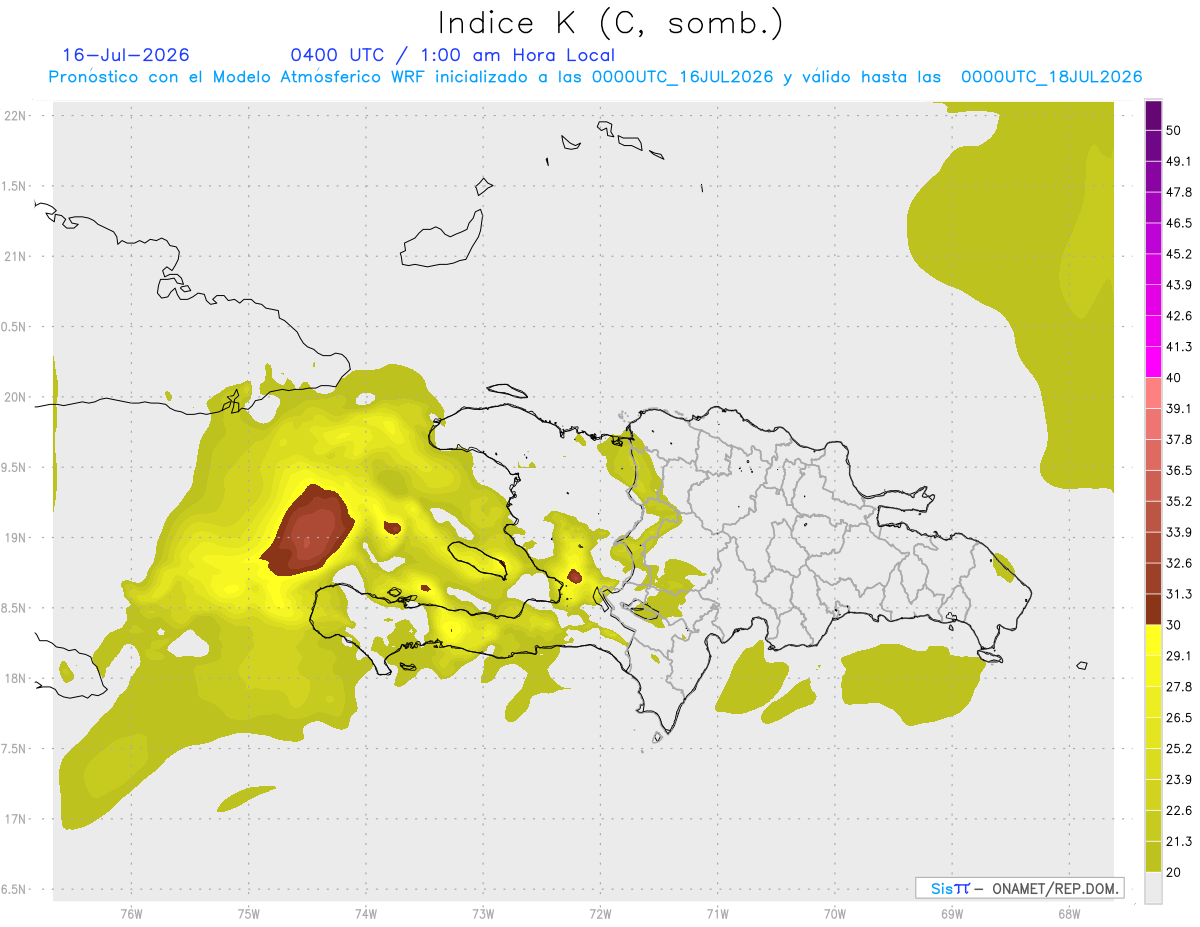Screen dimensions: 1200x927
Task: Click the '74W' longitude label
Action: coord(365,914)
